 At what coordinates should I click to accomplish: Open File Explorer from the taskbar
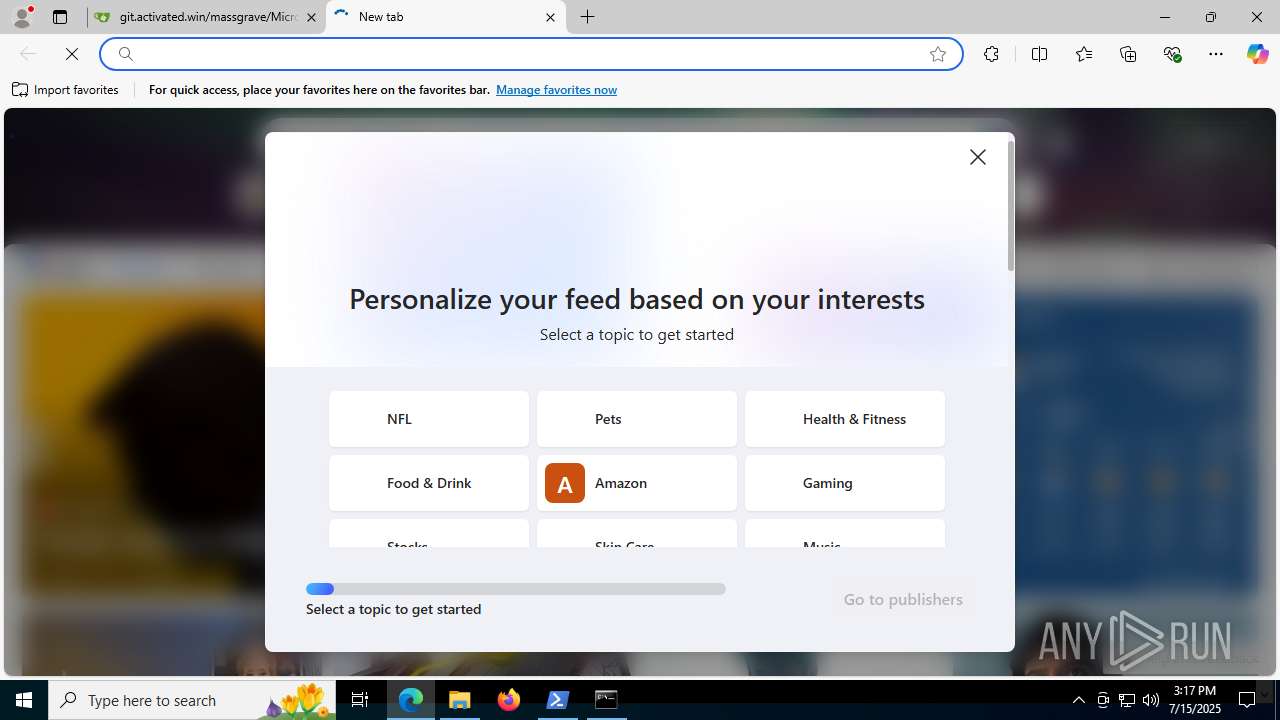460,700
